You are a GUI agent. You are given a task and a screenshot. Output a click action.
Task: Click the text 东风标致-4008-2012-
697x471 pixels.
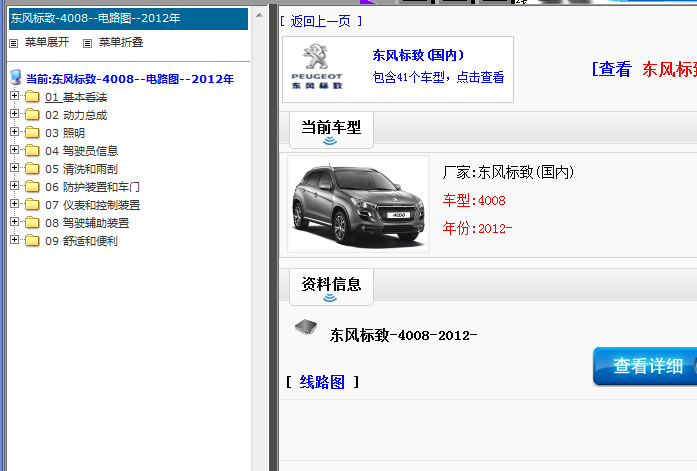(x=403, y=335)
